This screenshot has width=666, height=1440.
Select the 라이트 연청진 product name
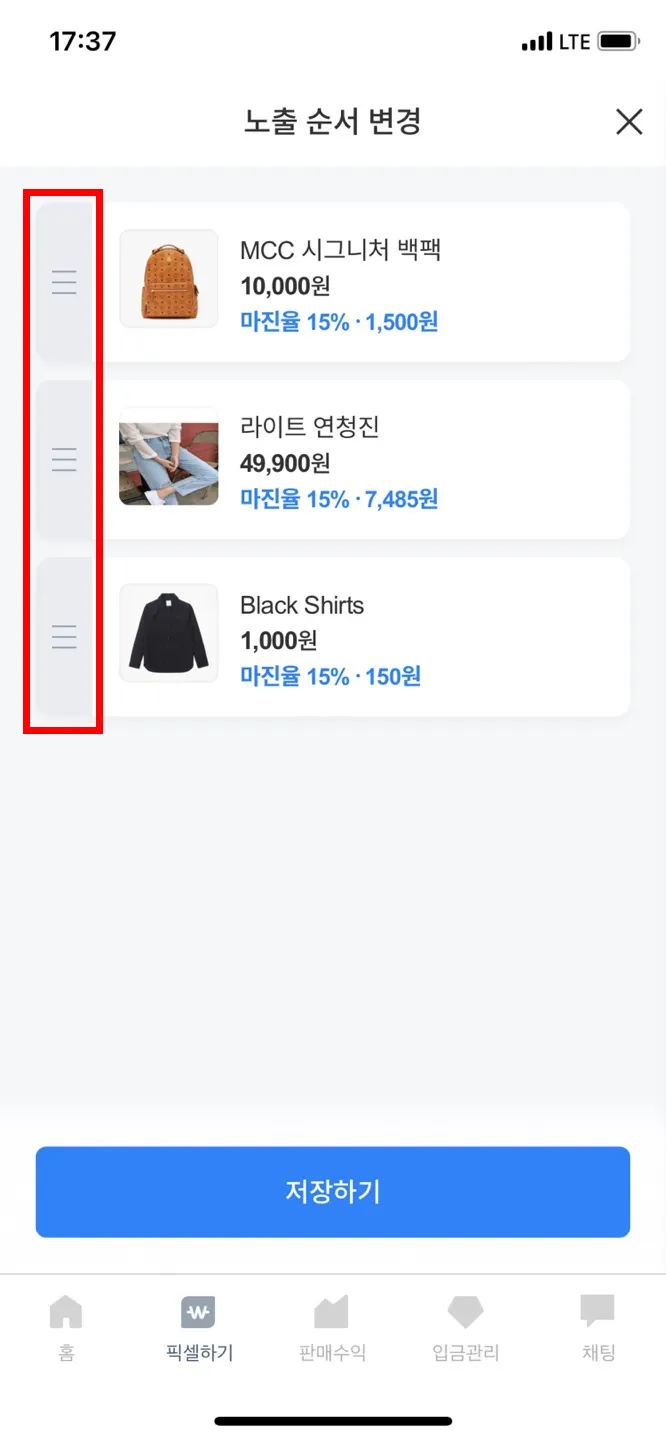coord(310,427)
